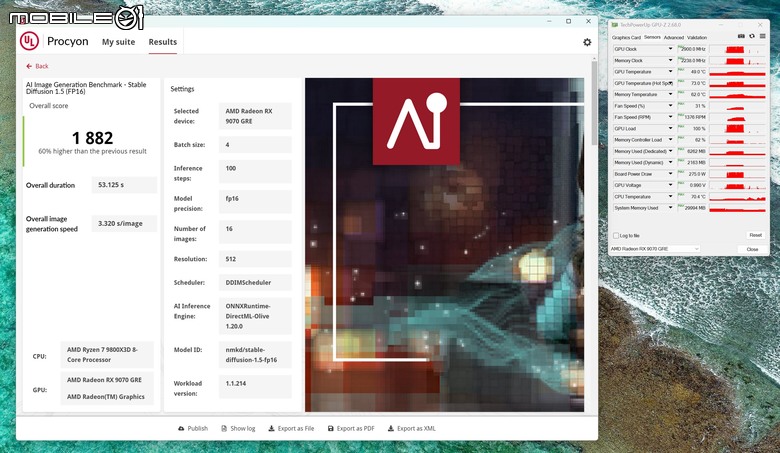This screenshot has width=780, height=453.
Task: Click the Board Power Draw history graph
Action: [737, 174]
